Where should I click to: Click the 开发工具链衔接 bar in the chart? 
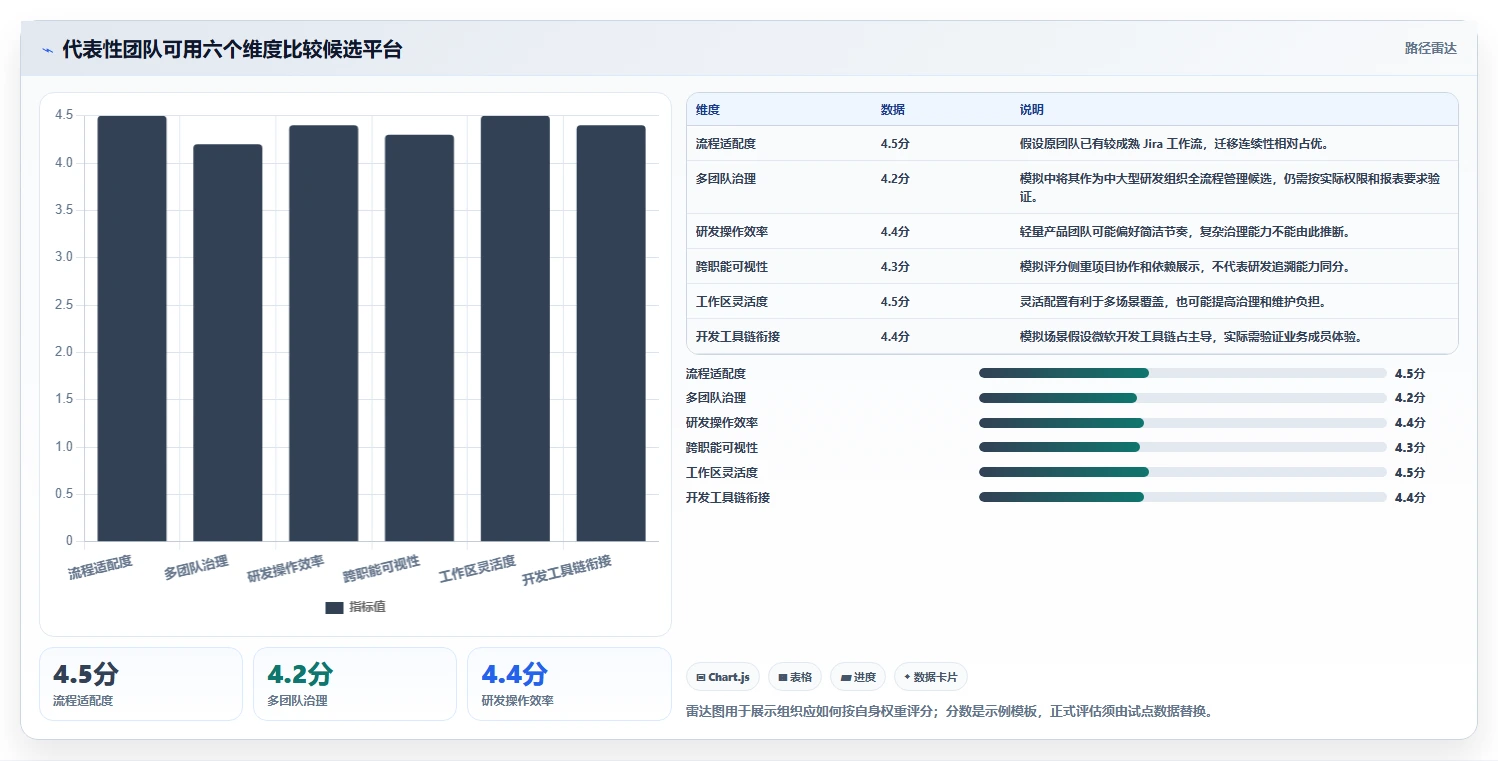point(611,334)
